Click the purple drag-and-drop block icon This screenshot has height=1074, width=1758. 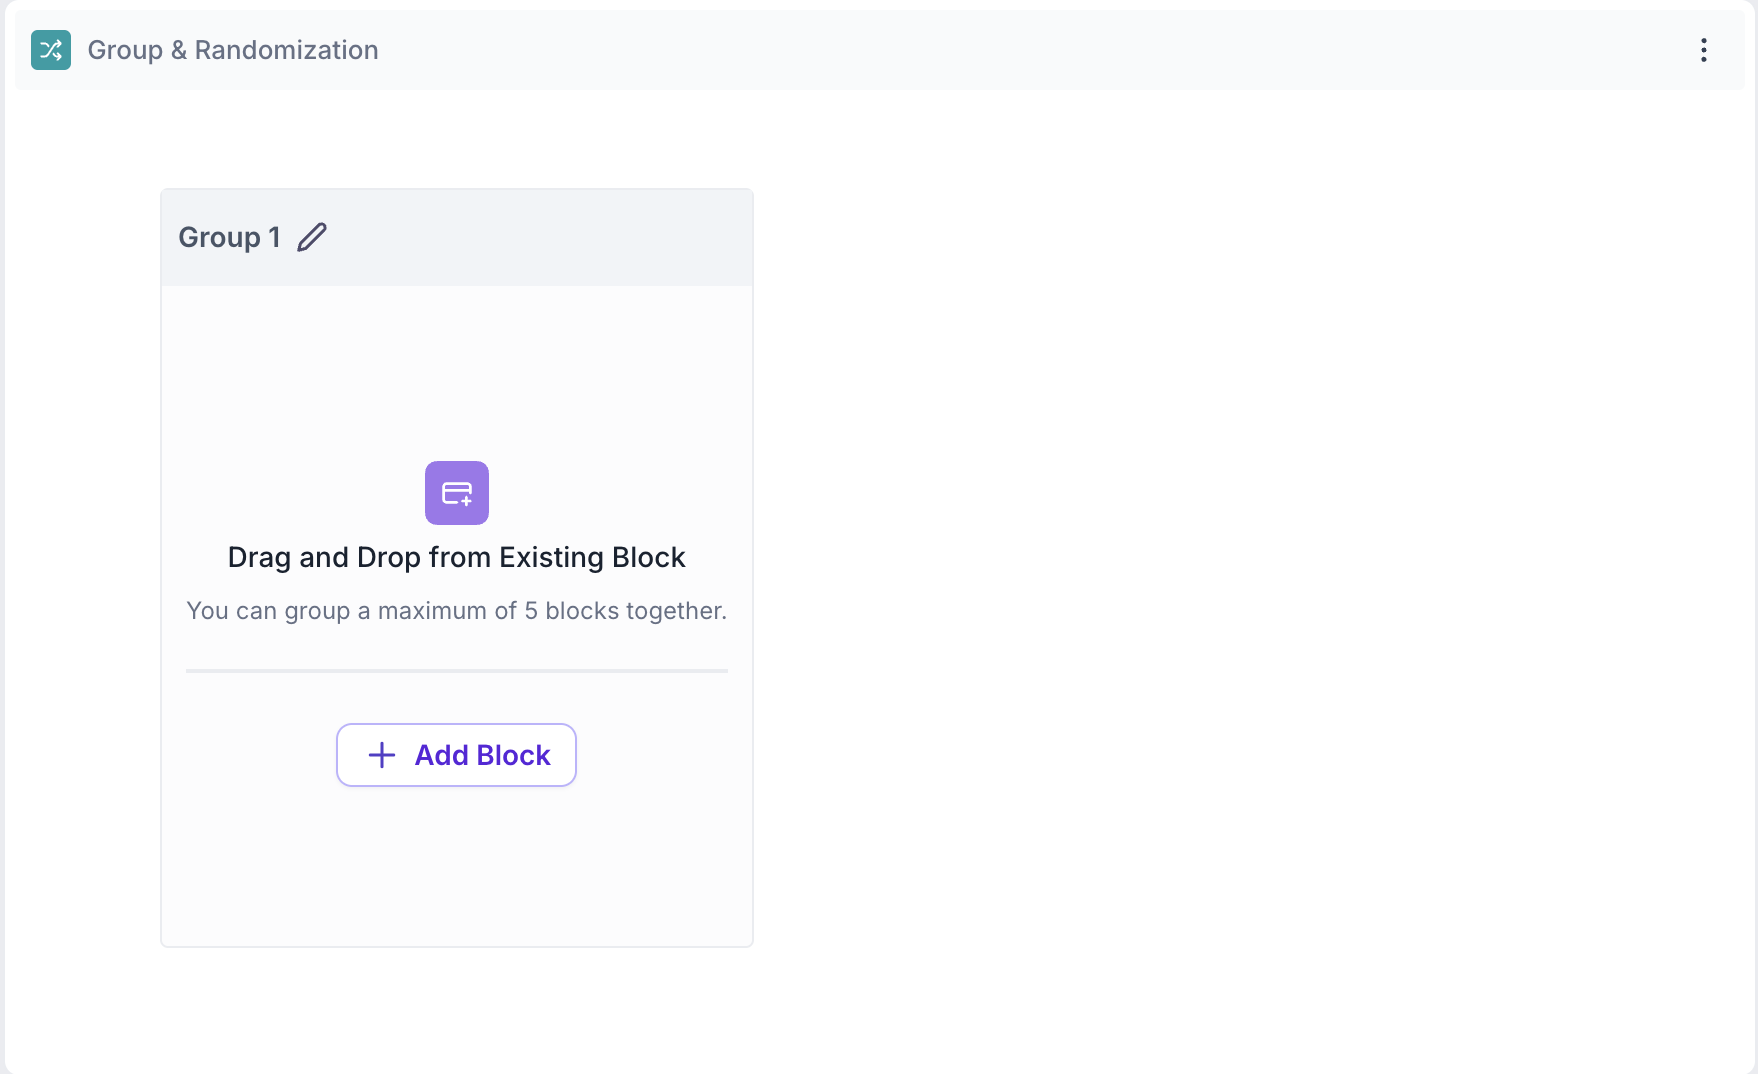pyautogui.click(x=457, y=493)
